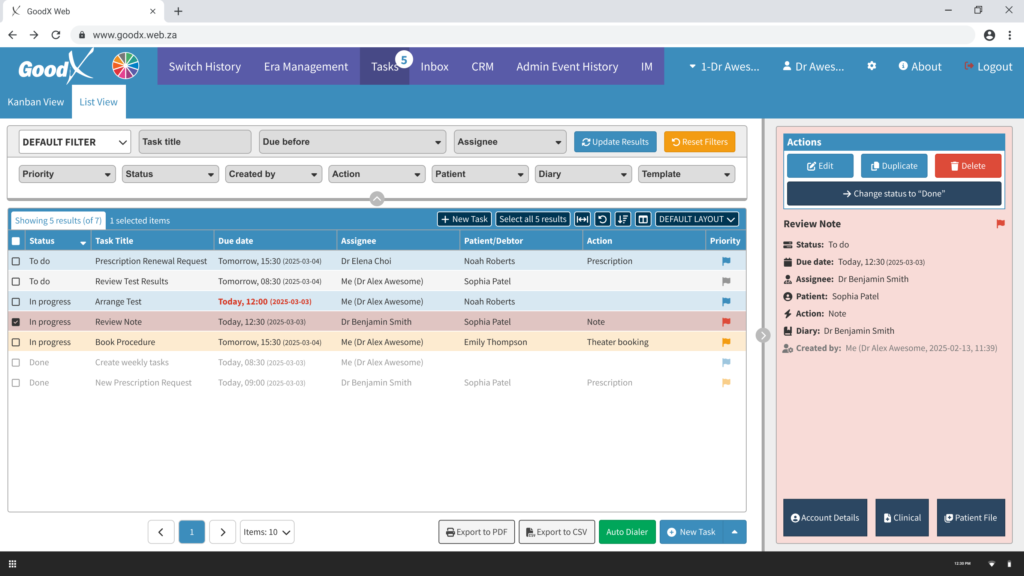The image size is (1024, 576).
Task: Expand New Task options arrow
Action: pos(735,532)
